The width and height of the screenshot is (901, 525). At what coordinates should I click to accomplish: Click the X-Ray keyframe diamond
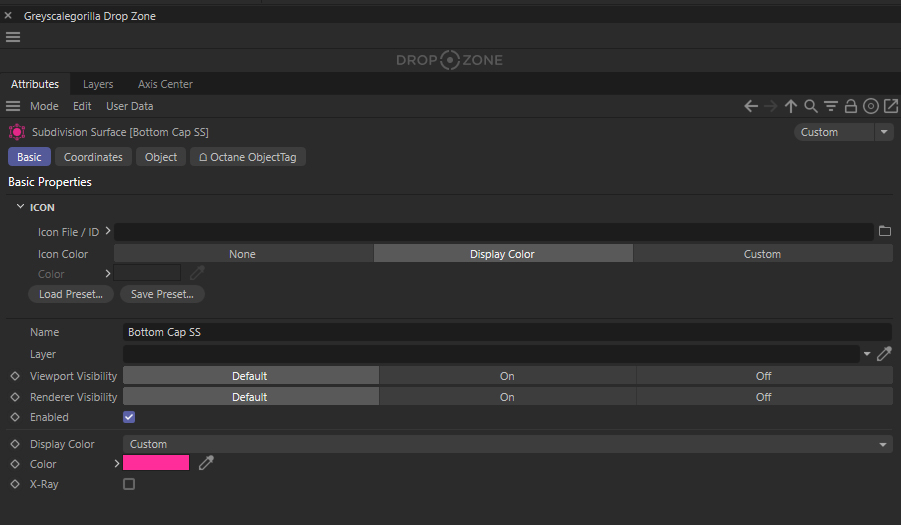15,484
